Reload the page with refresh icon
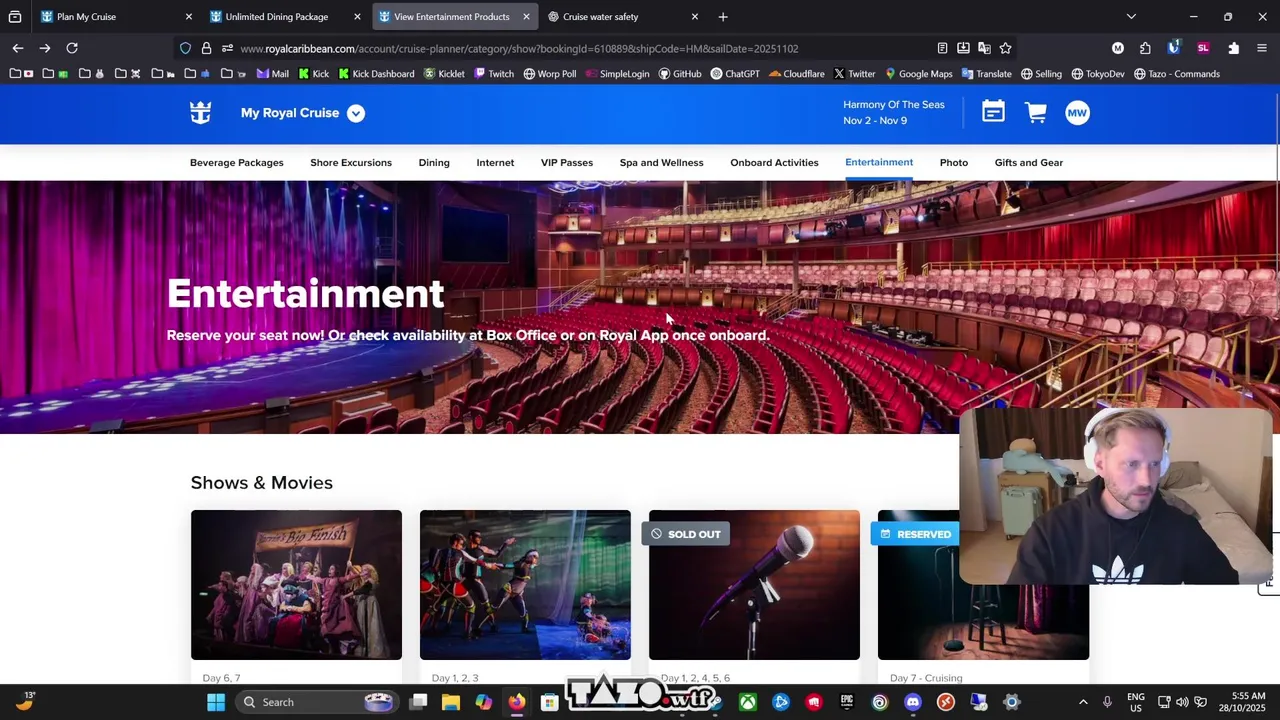Screen dimensions: 1280x720 point(72,48)
